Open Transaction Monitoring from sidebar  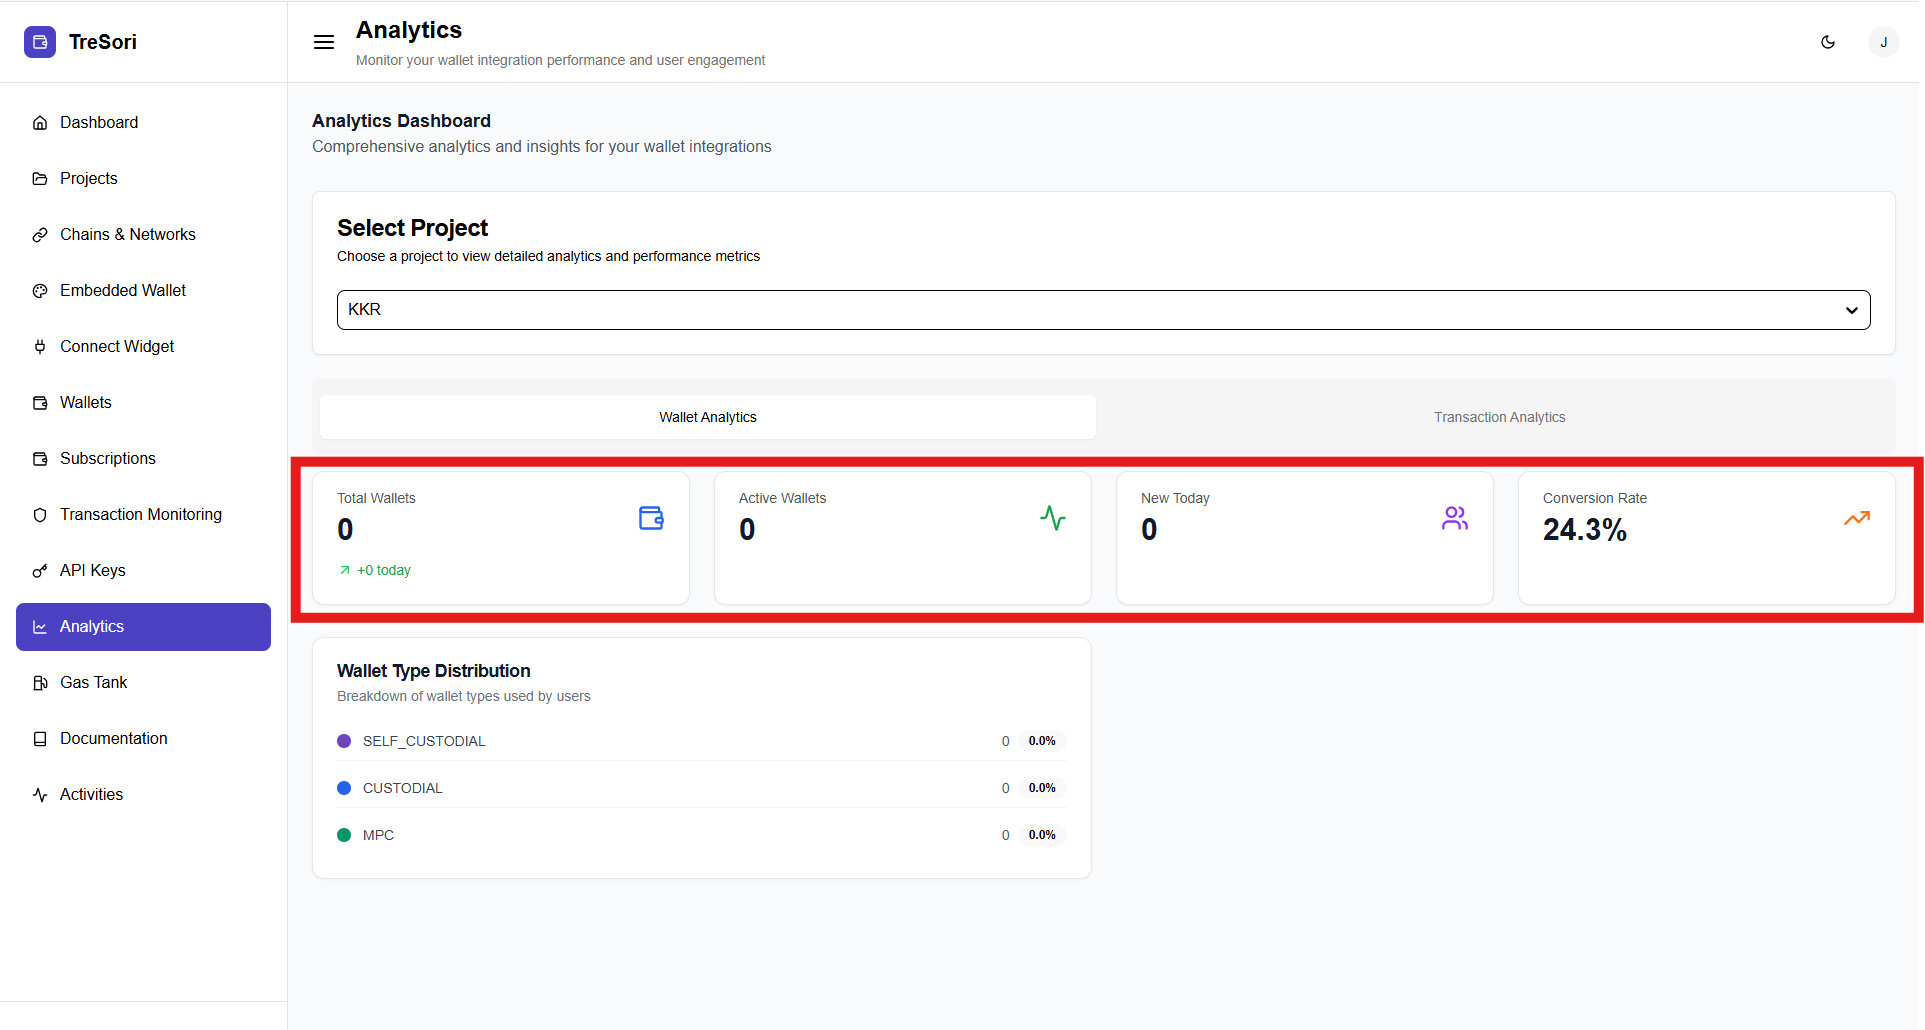click(140, 514)
